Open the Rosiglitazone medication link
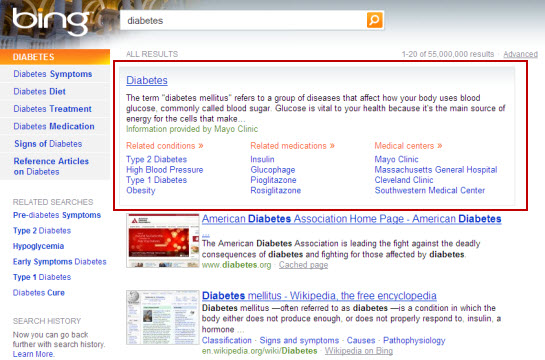545x360 pixels. pyautogui.click(x=276, y=190)
